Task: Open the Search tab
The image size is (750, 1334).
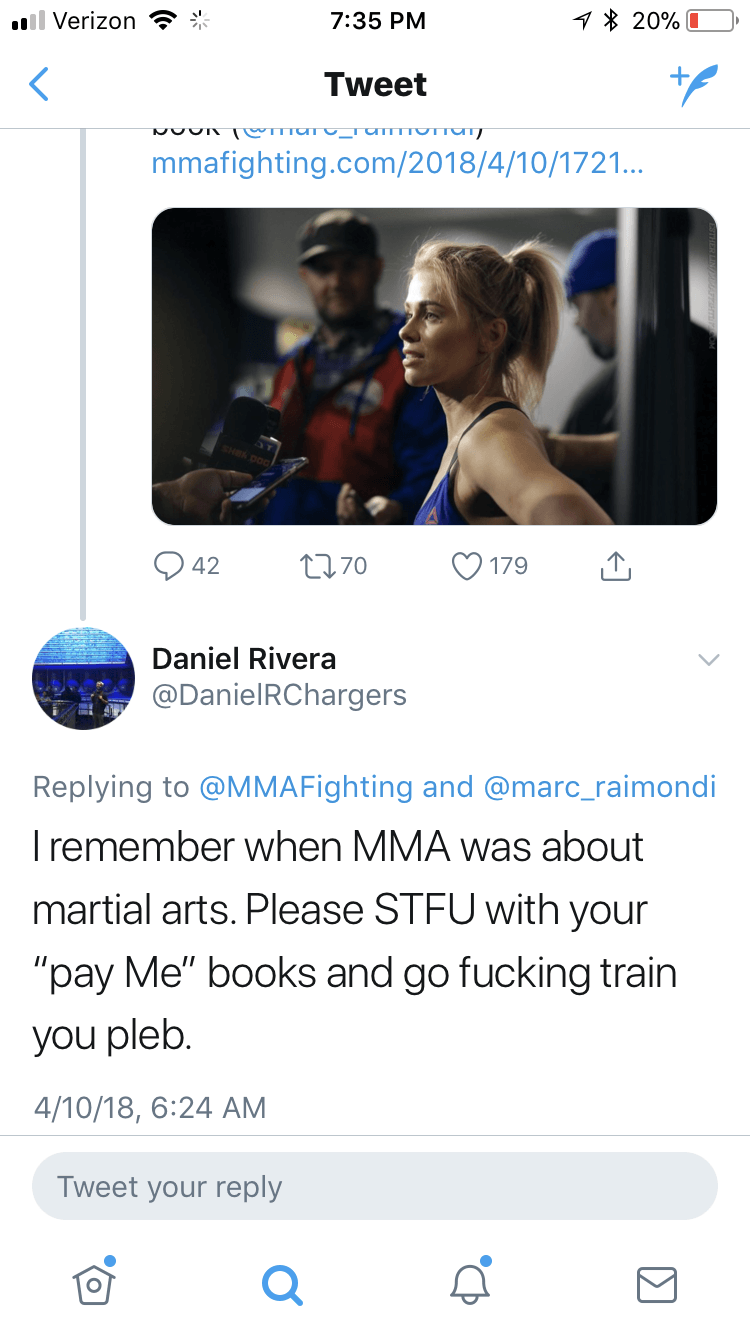Action: tap(281, 1283)
